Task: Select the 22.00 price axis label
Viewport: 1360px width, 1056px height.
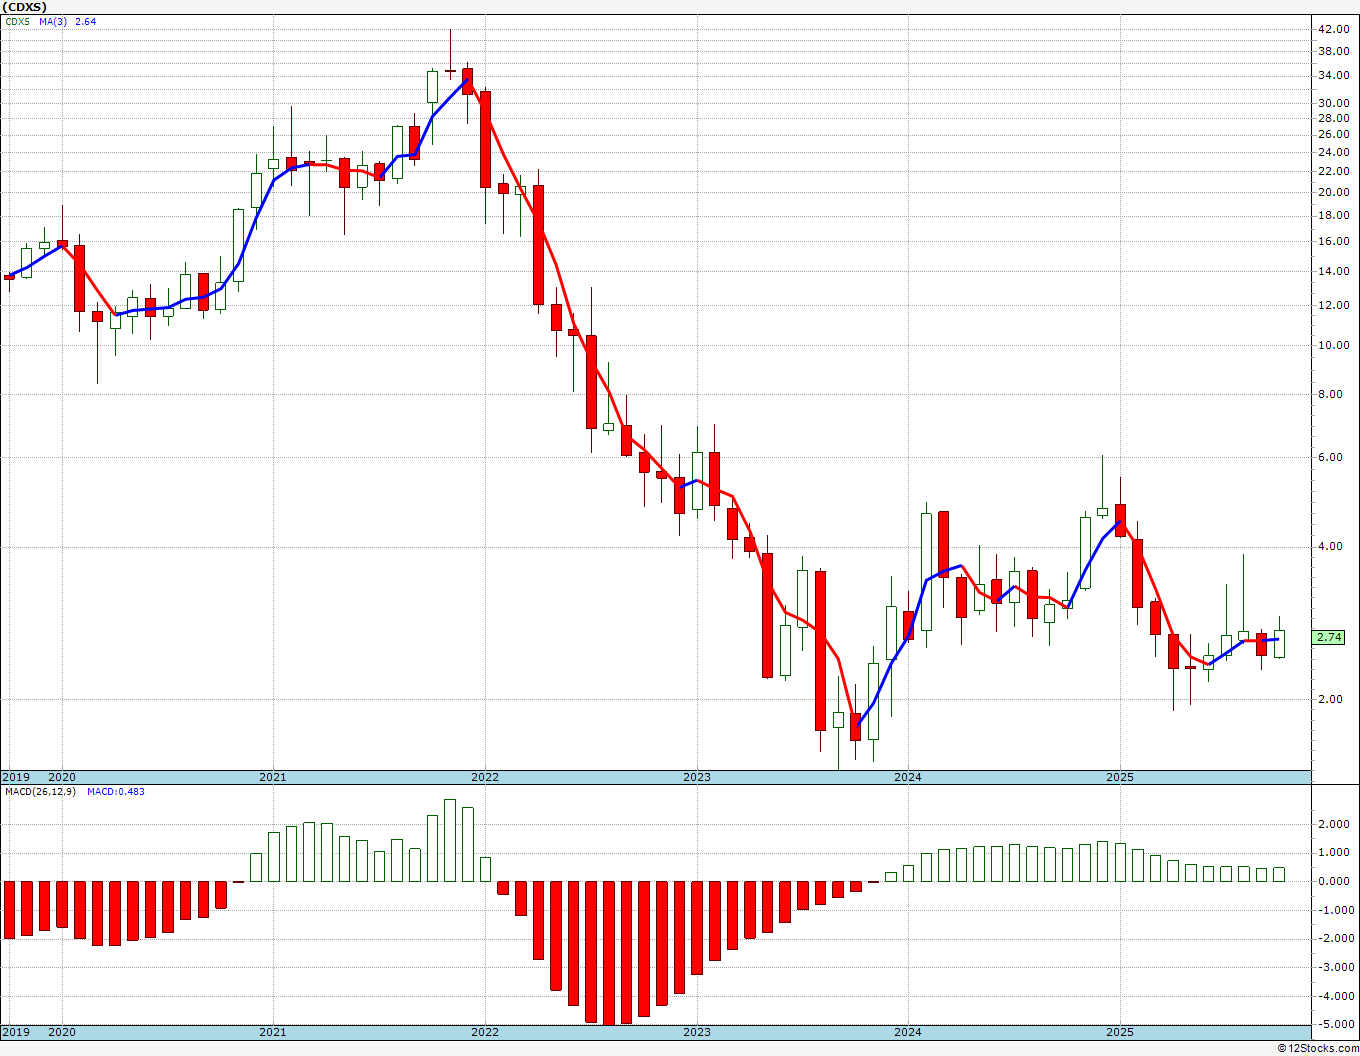Action: (1334, 171)
